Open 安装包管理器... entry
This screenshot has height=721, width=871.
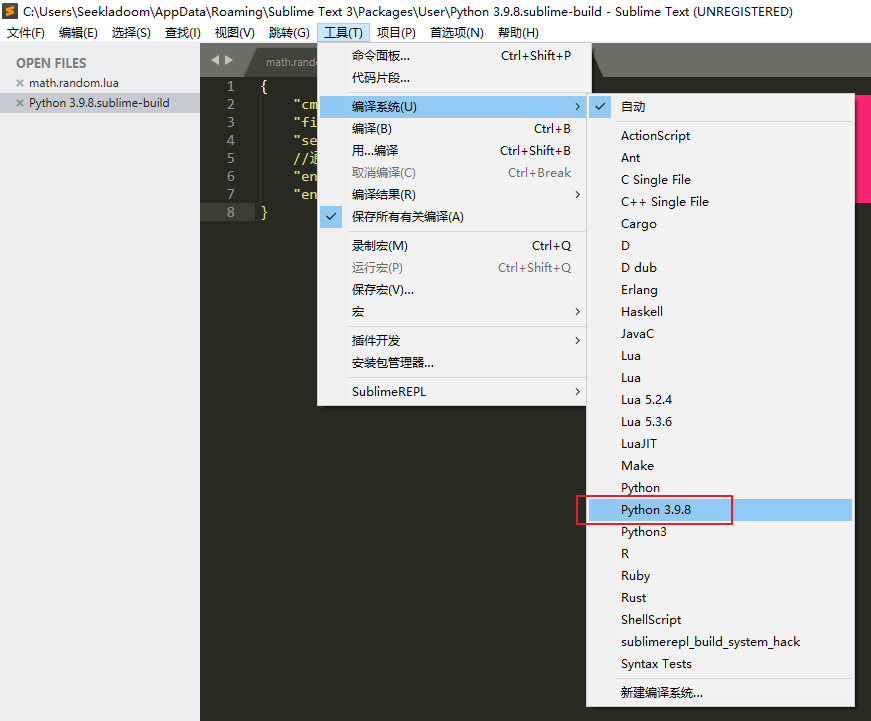click(x=453, y=363)
